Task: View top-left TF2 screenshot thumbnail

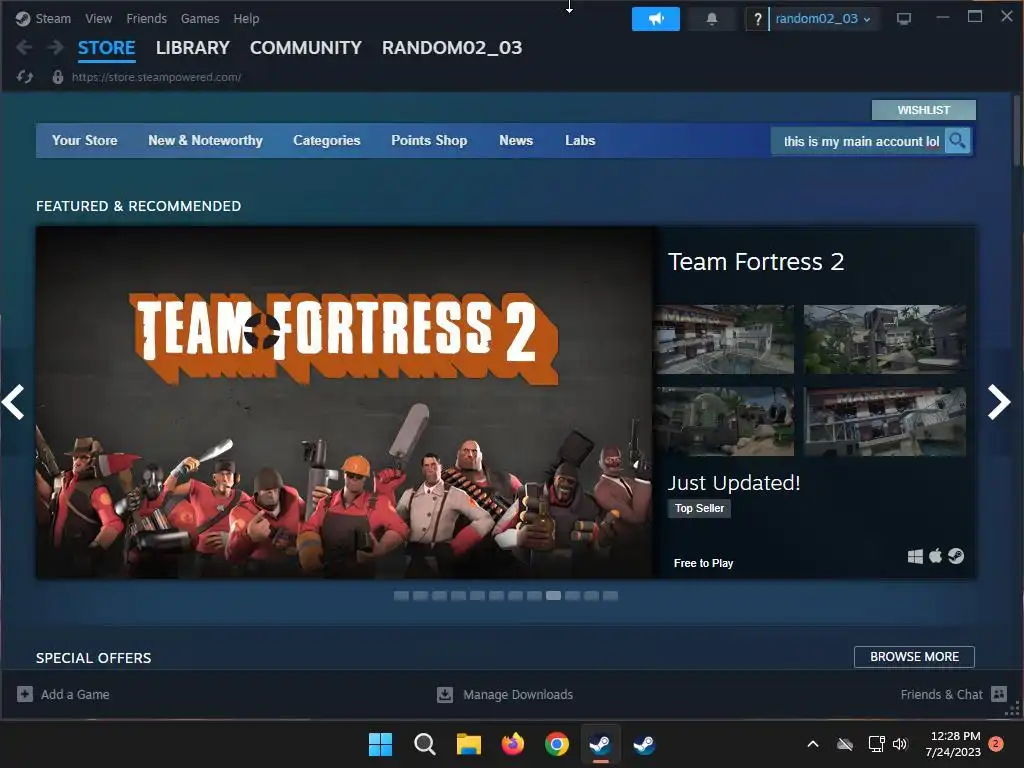Action: click(725, 340)
